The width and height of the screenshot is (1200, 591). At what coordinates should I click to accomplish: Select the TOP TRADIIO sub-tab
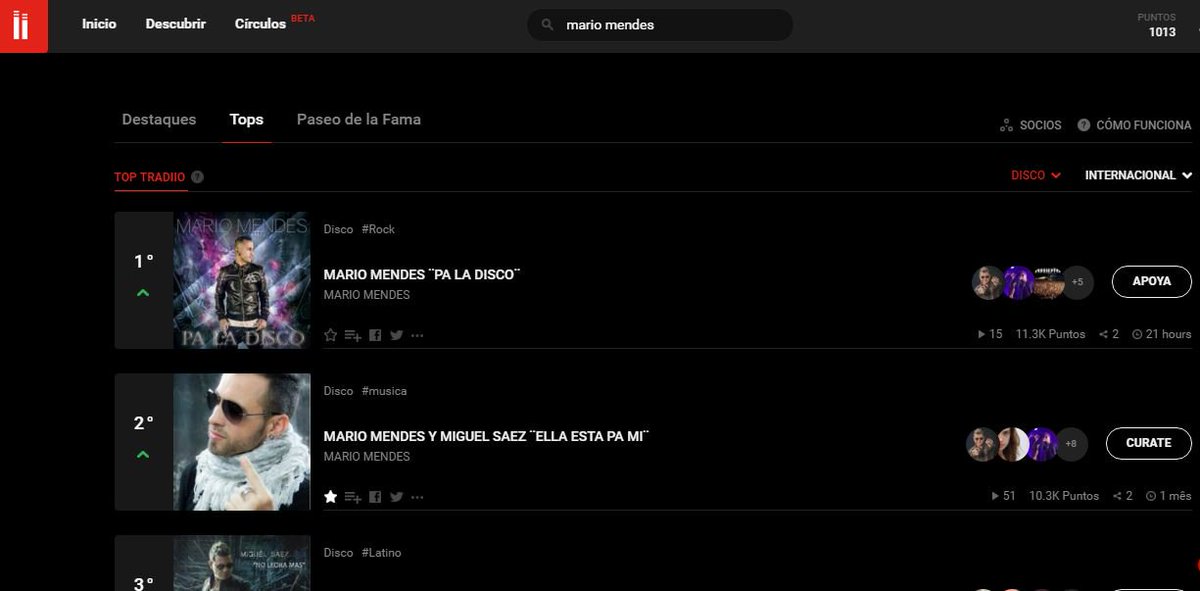tap(150, 177)
